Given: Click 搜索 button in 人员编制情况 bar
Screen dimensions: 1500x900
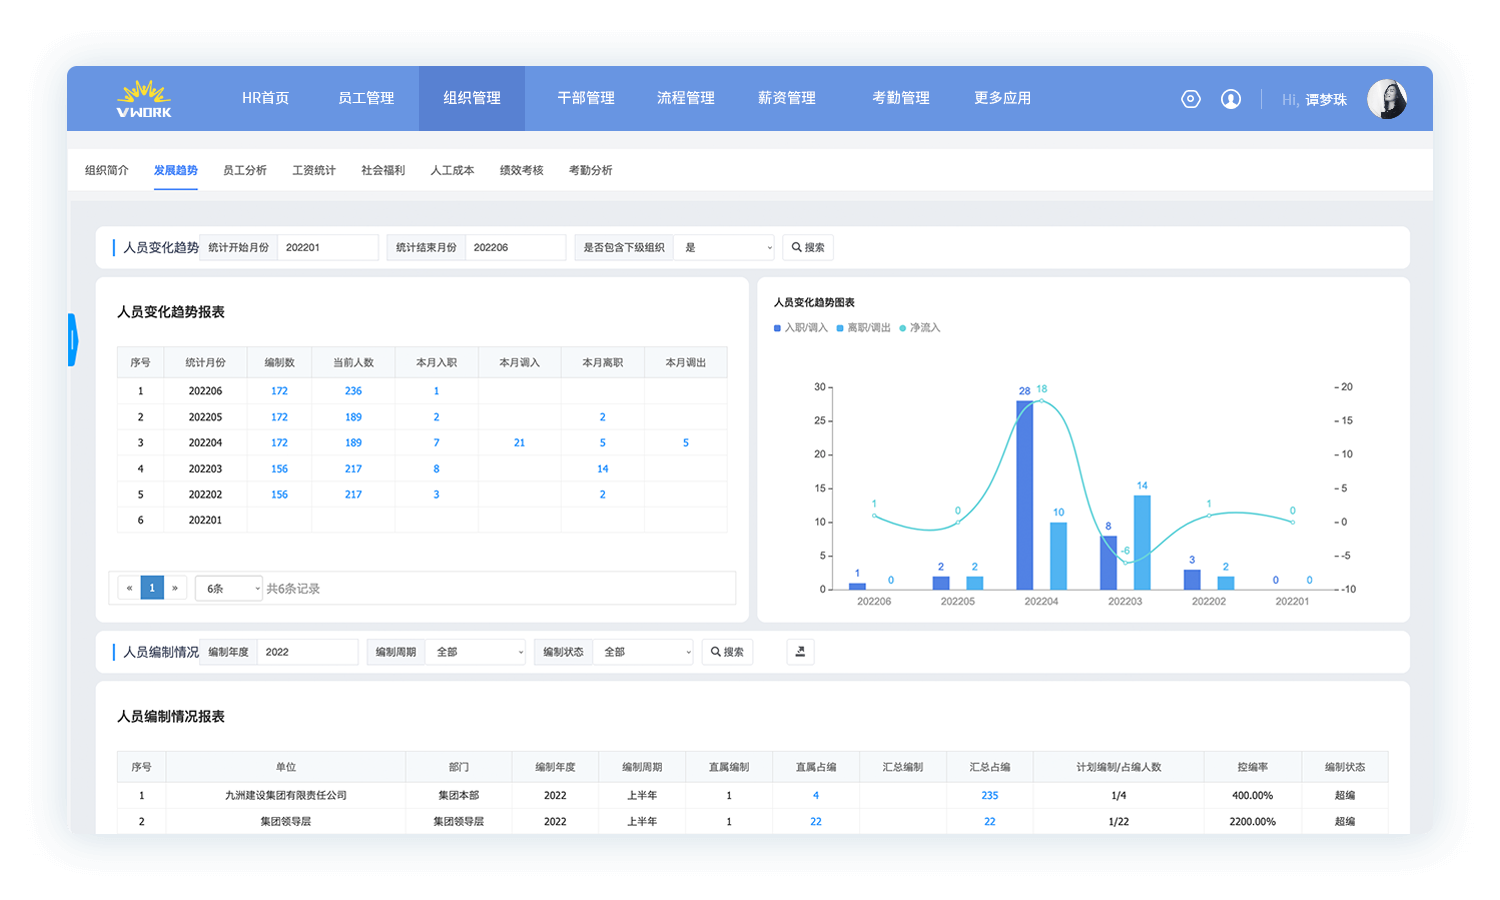Looking at the screenshot, I should 727,652.
